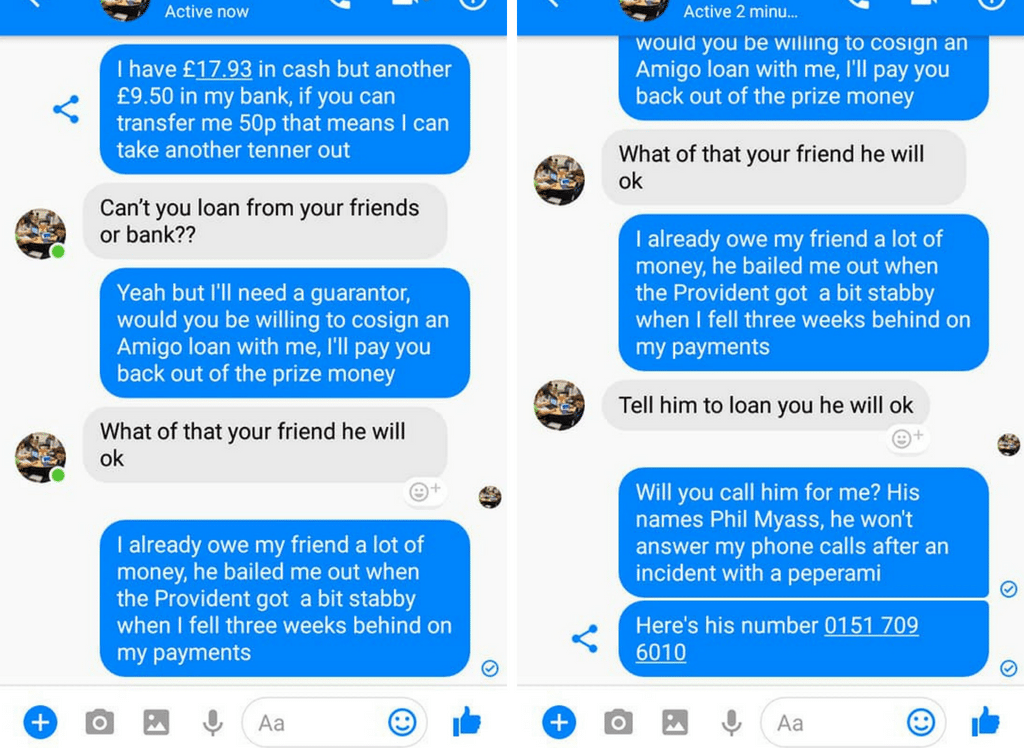Open photo gallery in right chat toolbar

click(675, 723)
